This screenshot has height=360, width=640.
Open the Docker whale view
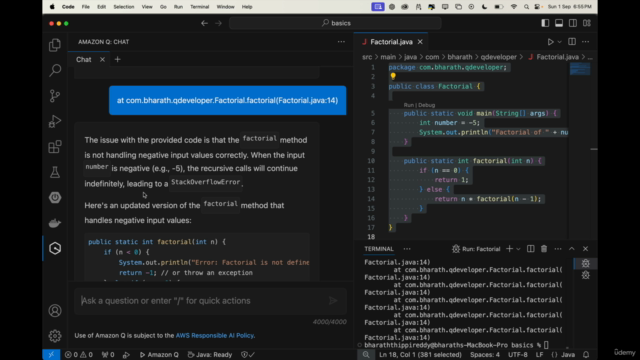[55, 223]
